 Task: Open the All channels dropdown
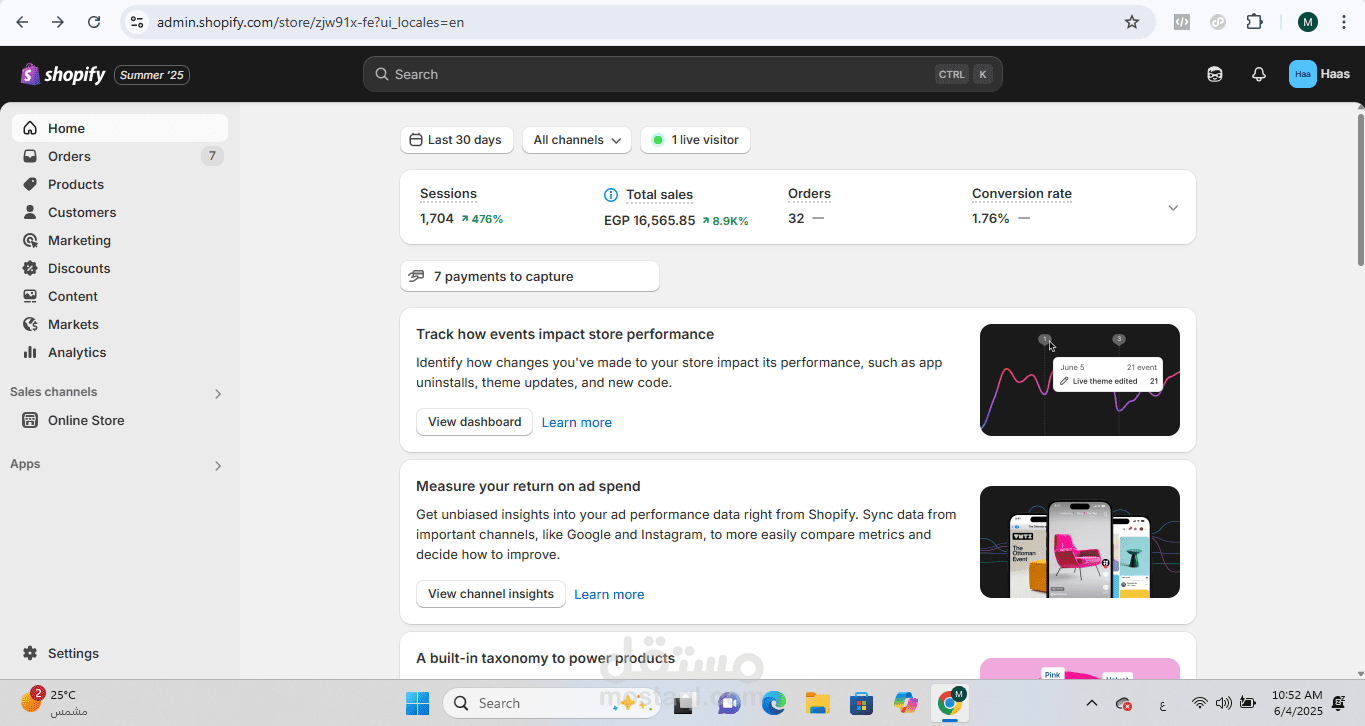click(x=576, y=140)
